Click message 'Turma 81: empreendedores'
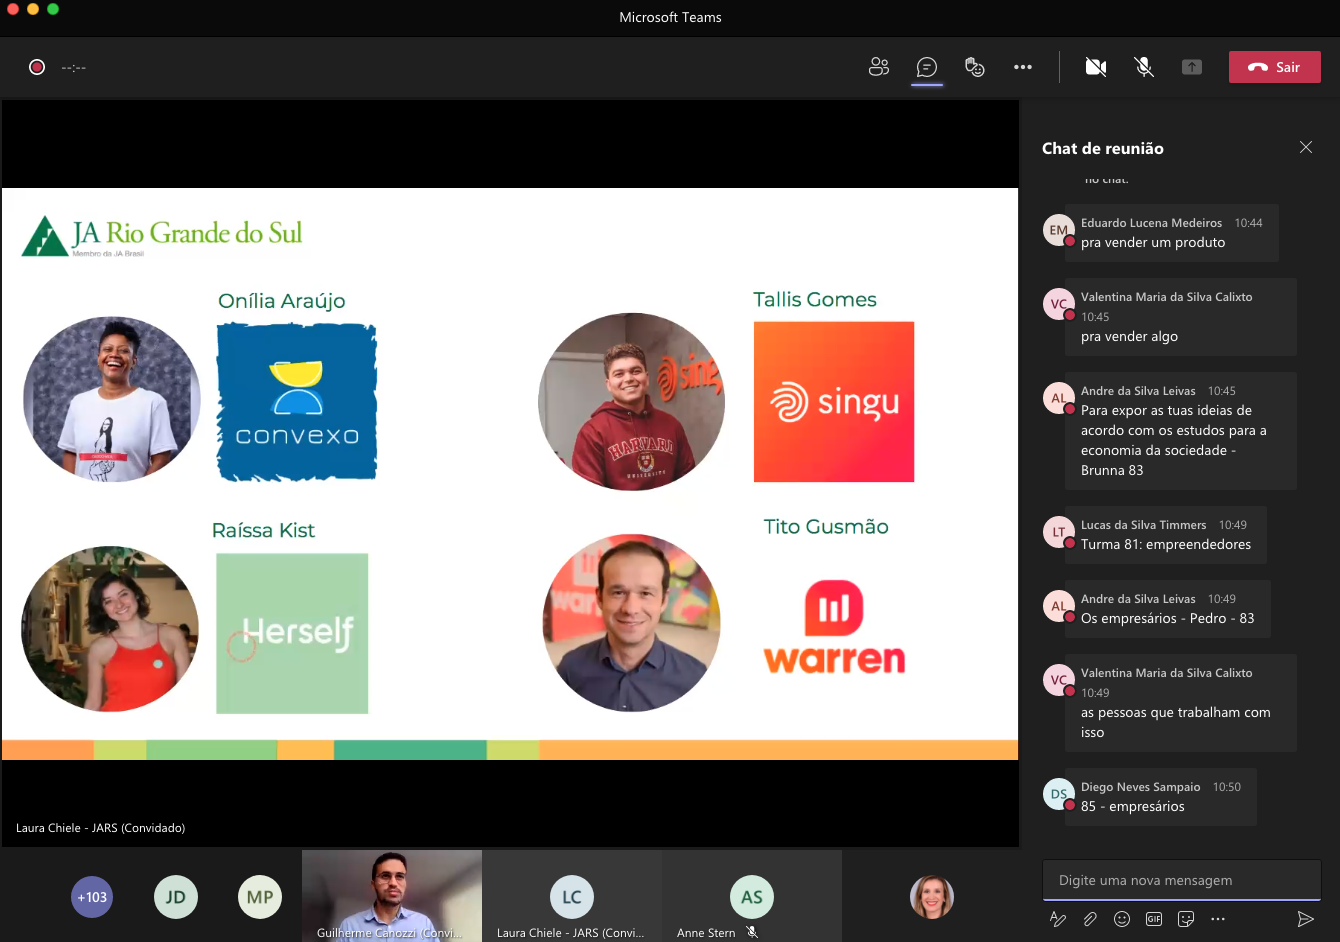This screenshot has height=942, width=1340. [1166, 544]
